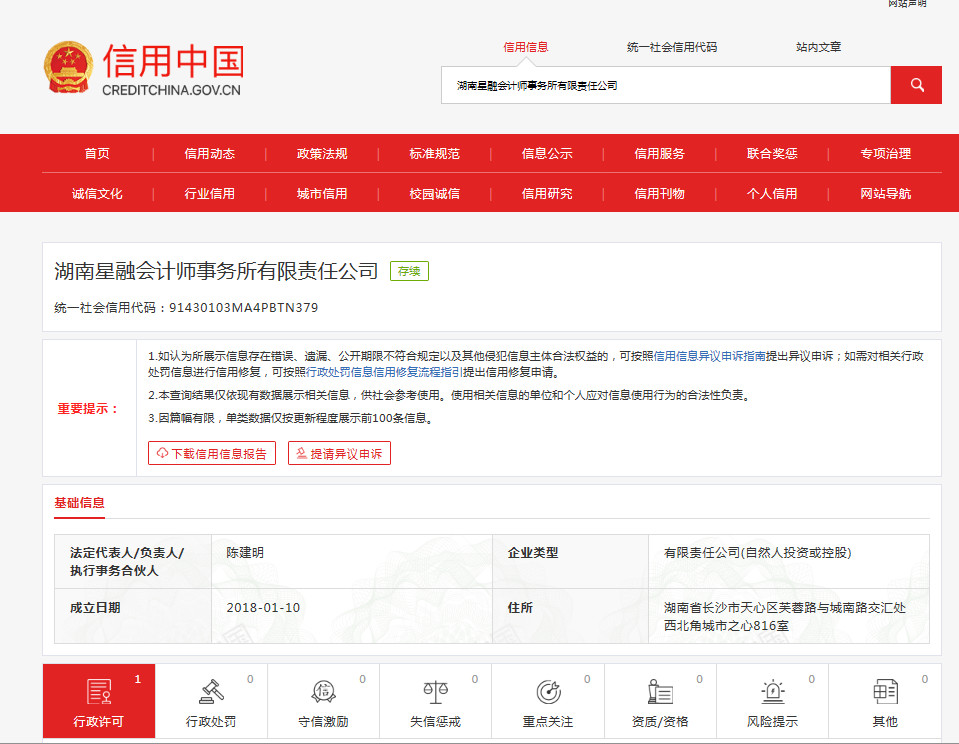
Task: Click the founding date 2018-01-10
Action: pos(263,608)
